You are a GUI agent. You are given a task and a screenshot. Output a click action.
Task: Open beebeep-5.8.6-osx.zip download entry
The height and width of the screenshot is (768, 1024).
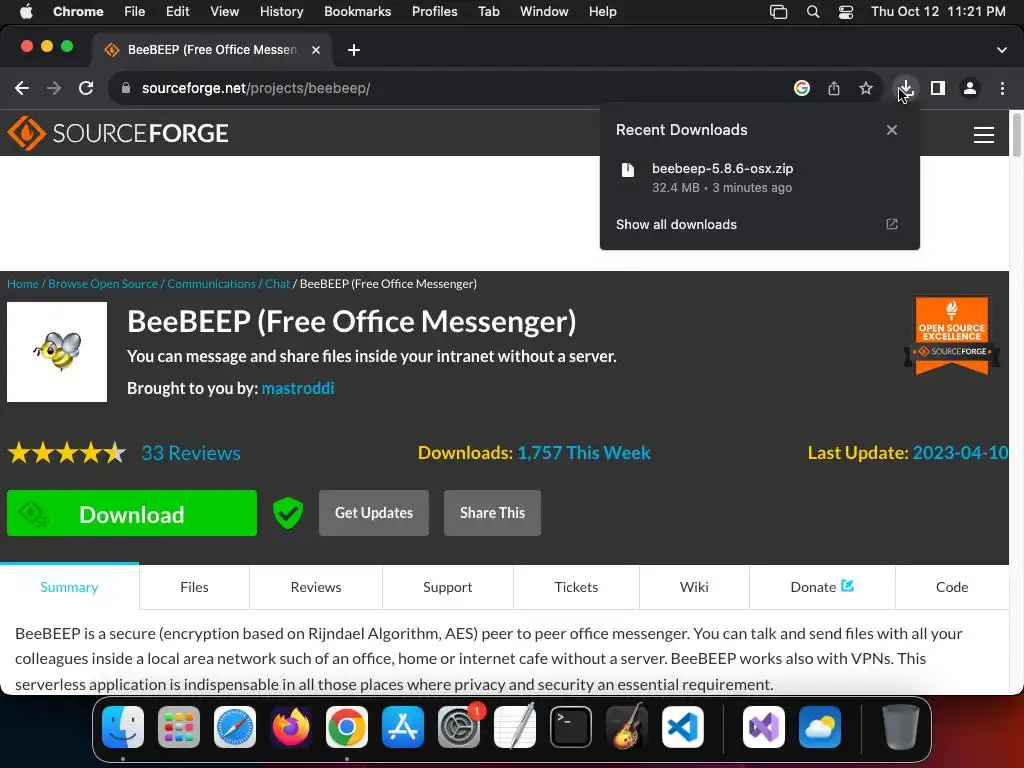[760, 178]
